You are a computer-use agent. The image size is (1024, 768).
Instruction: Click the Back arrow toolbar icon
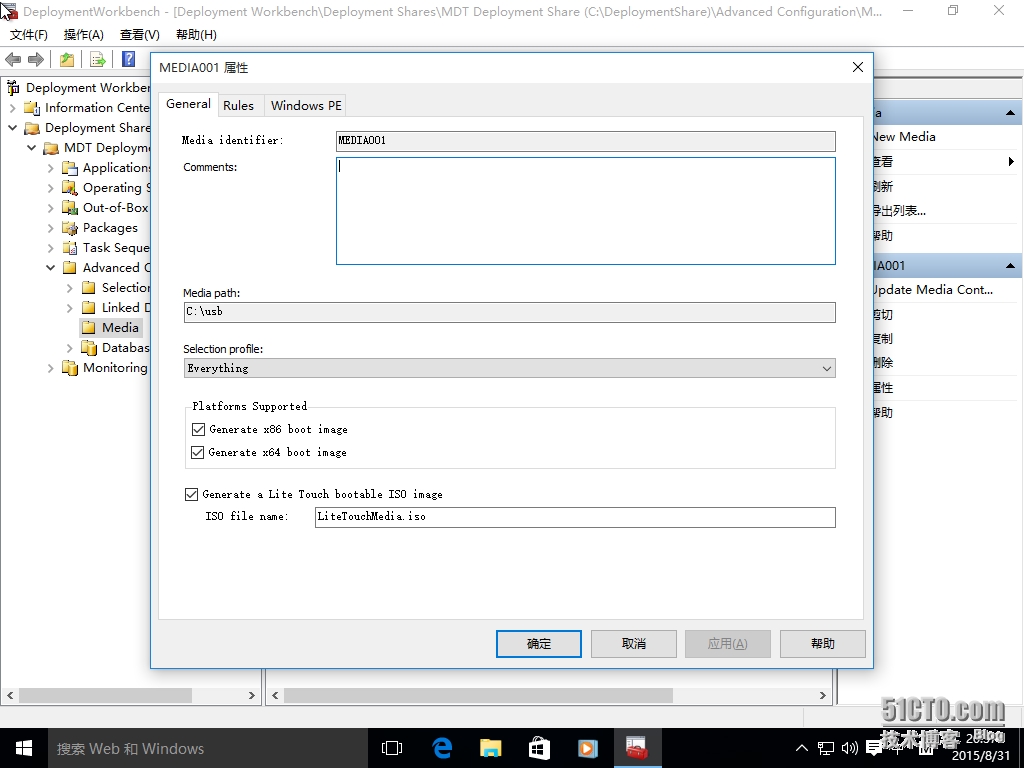13,59
